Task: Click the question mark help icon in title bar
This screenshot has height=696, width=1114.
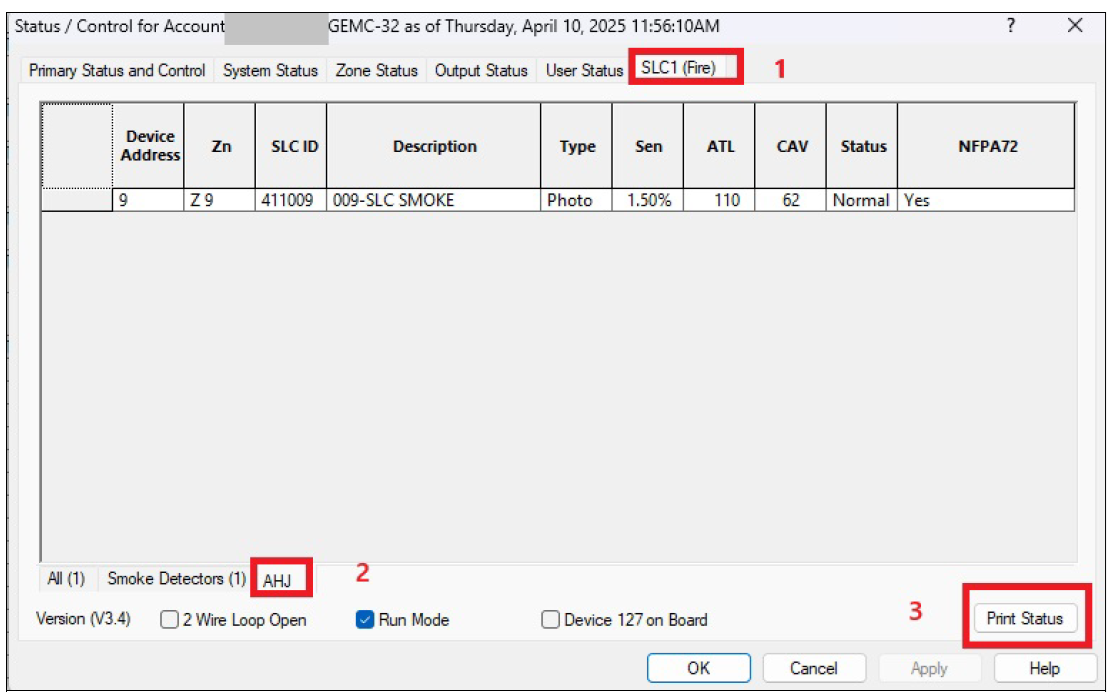Action: [1011, 26]
